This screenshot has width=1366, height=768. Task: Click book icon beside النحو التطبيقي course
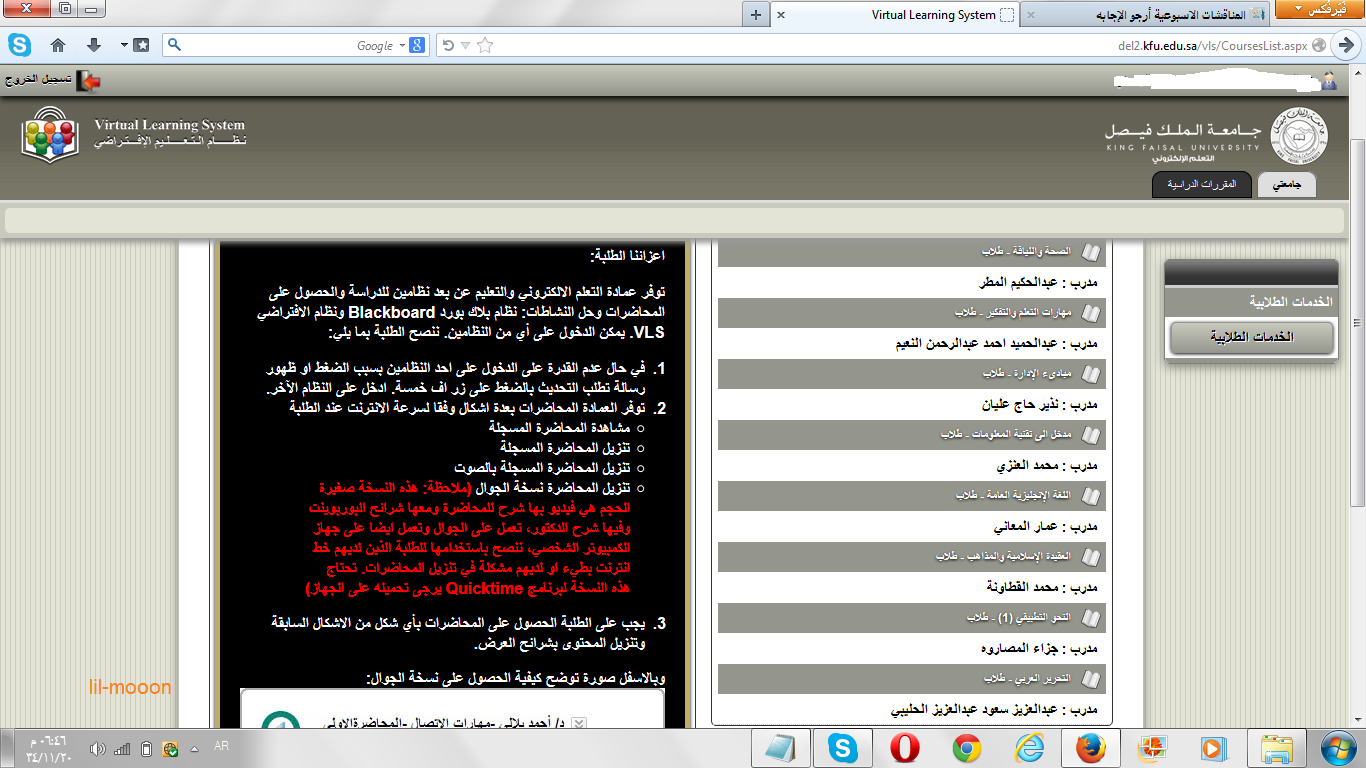(1089, 617)
